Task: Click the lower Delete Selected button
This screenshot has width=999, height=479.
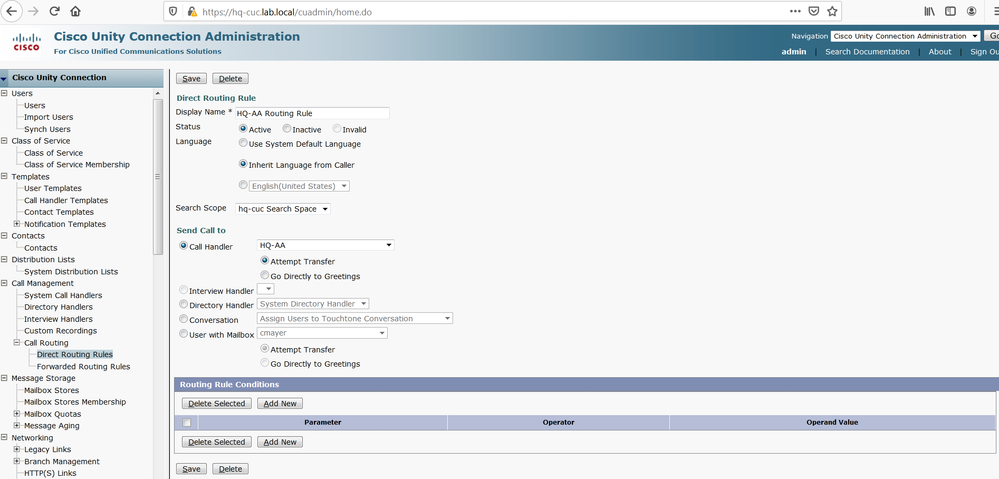Action: coord(217,442)
